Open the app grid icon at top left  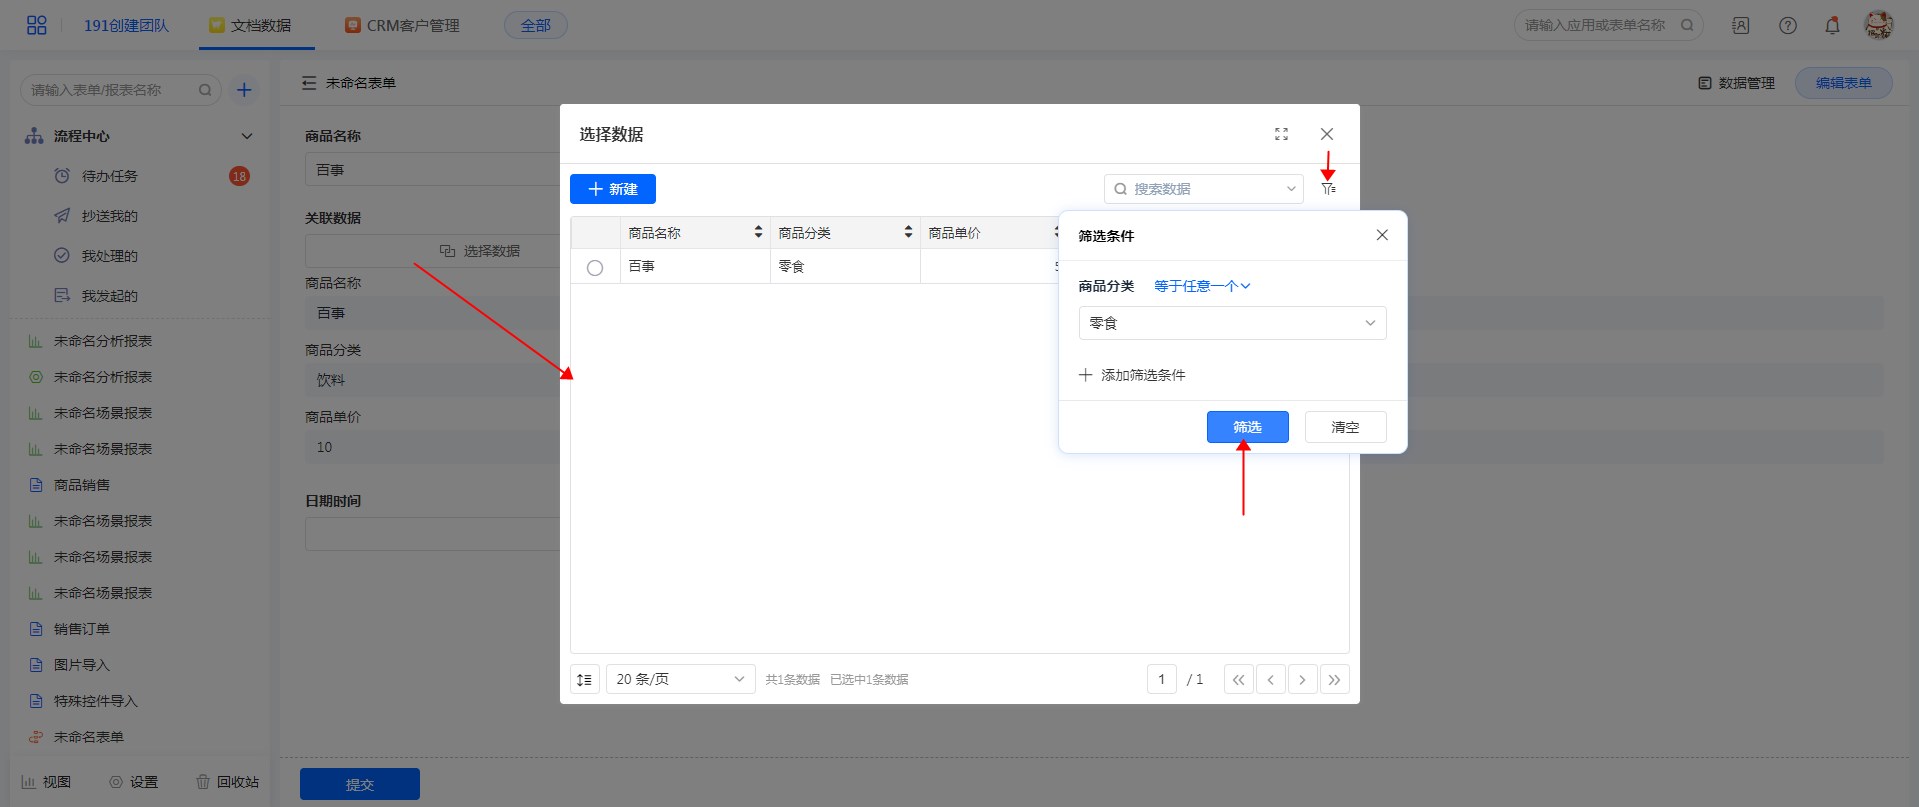coord(36,25)
